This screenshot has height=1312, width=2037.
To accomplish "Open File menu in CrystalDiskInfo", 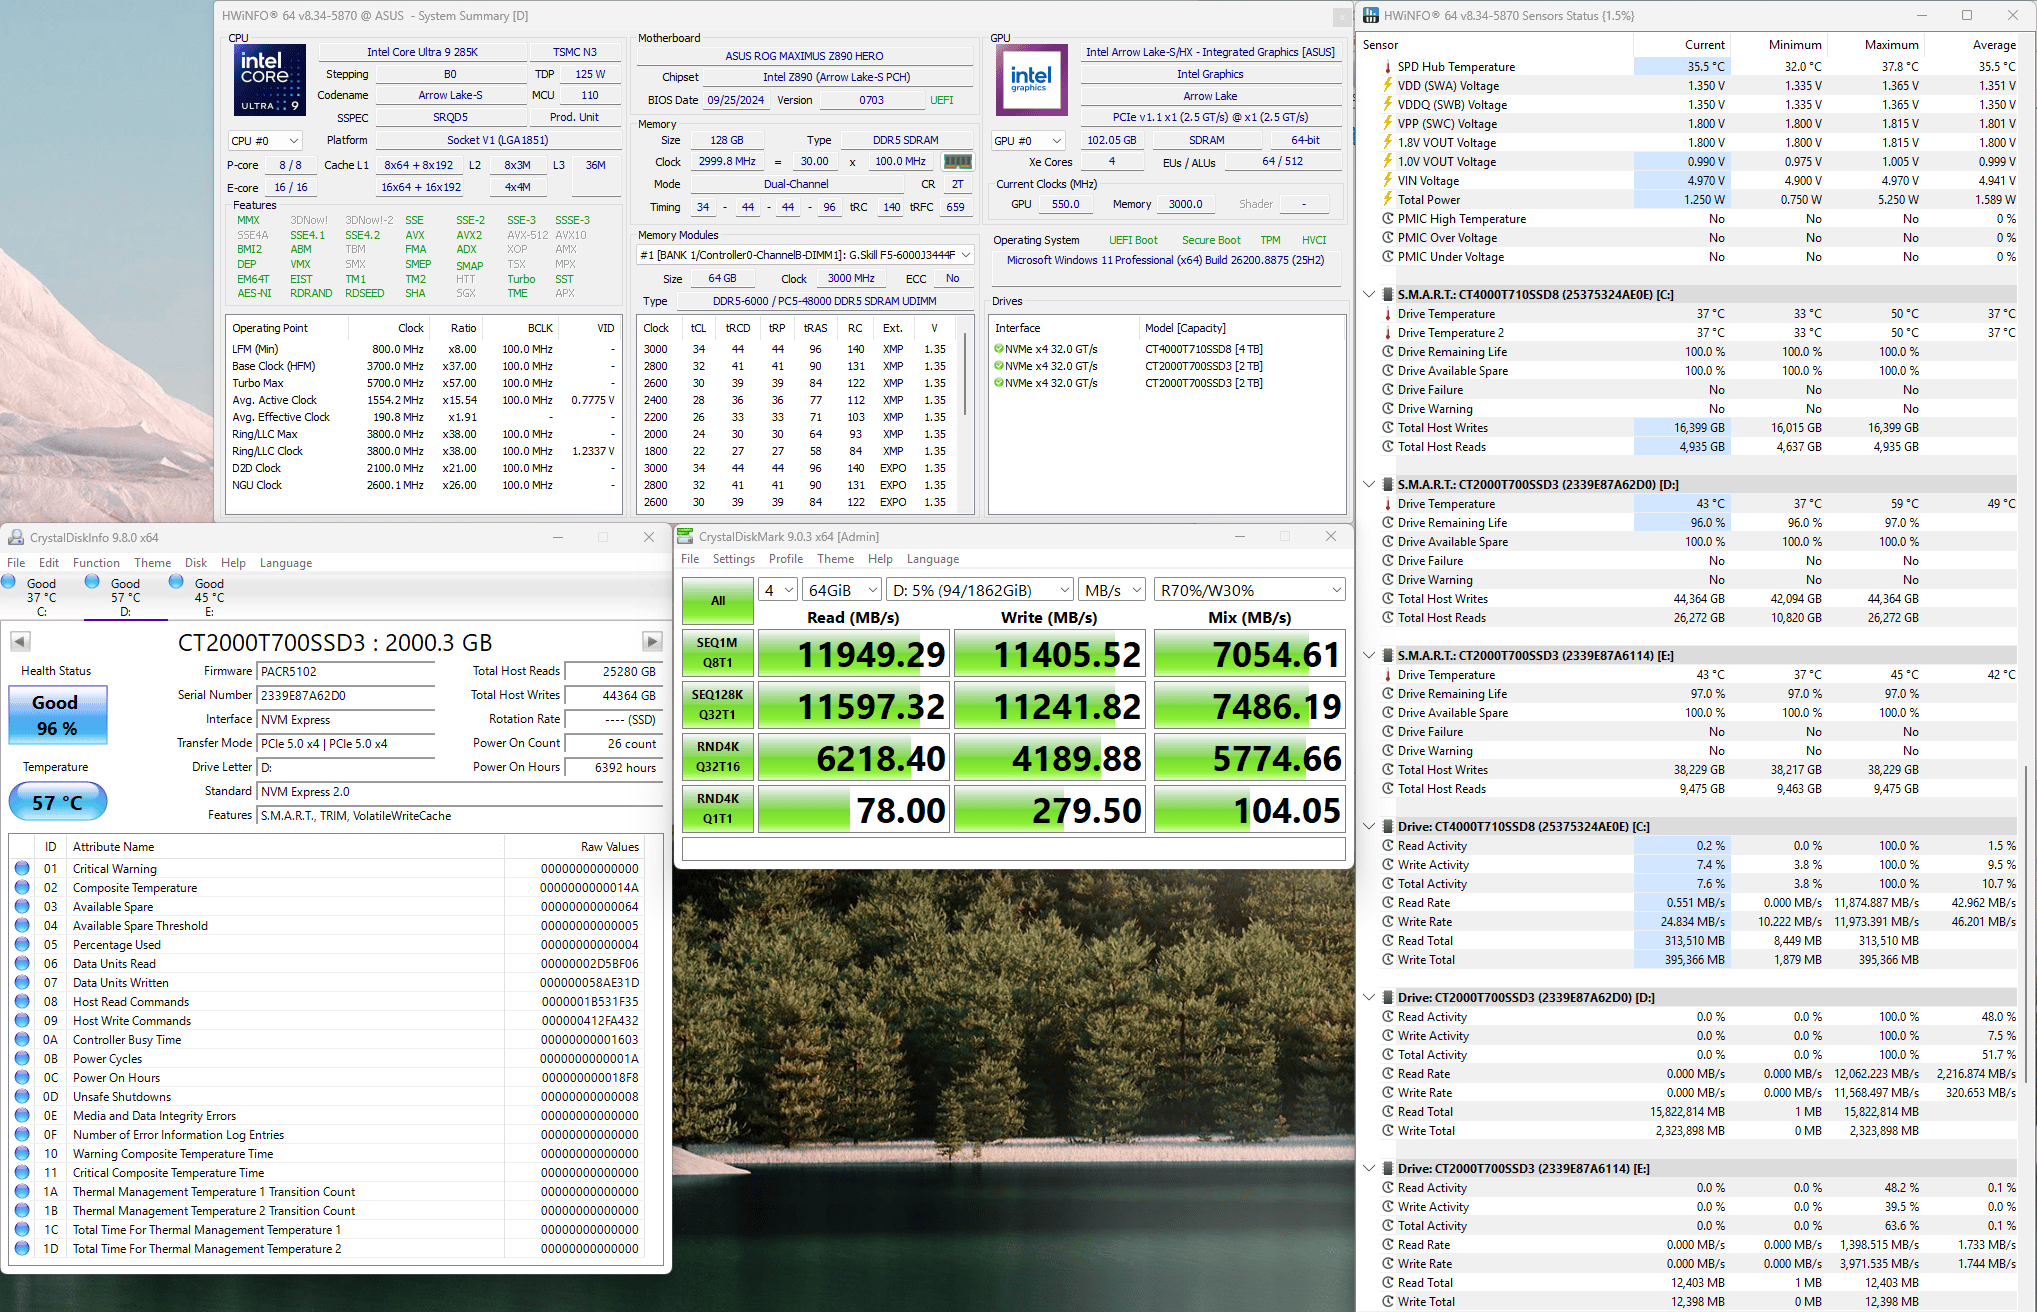I will 17,563.
